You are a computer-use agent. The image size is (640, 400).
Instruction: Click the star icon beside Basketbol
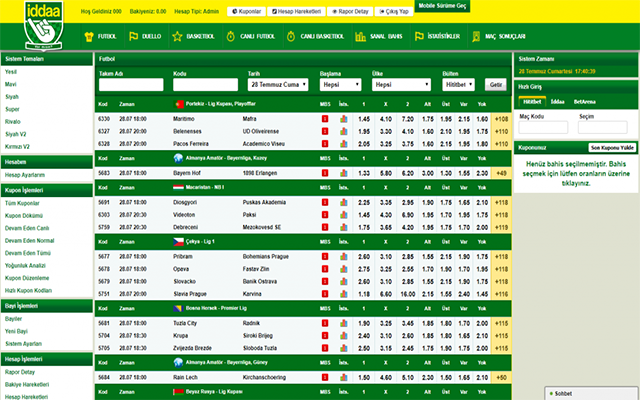178,36
